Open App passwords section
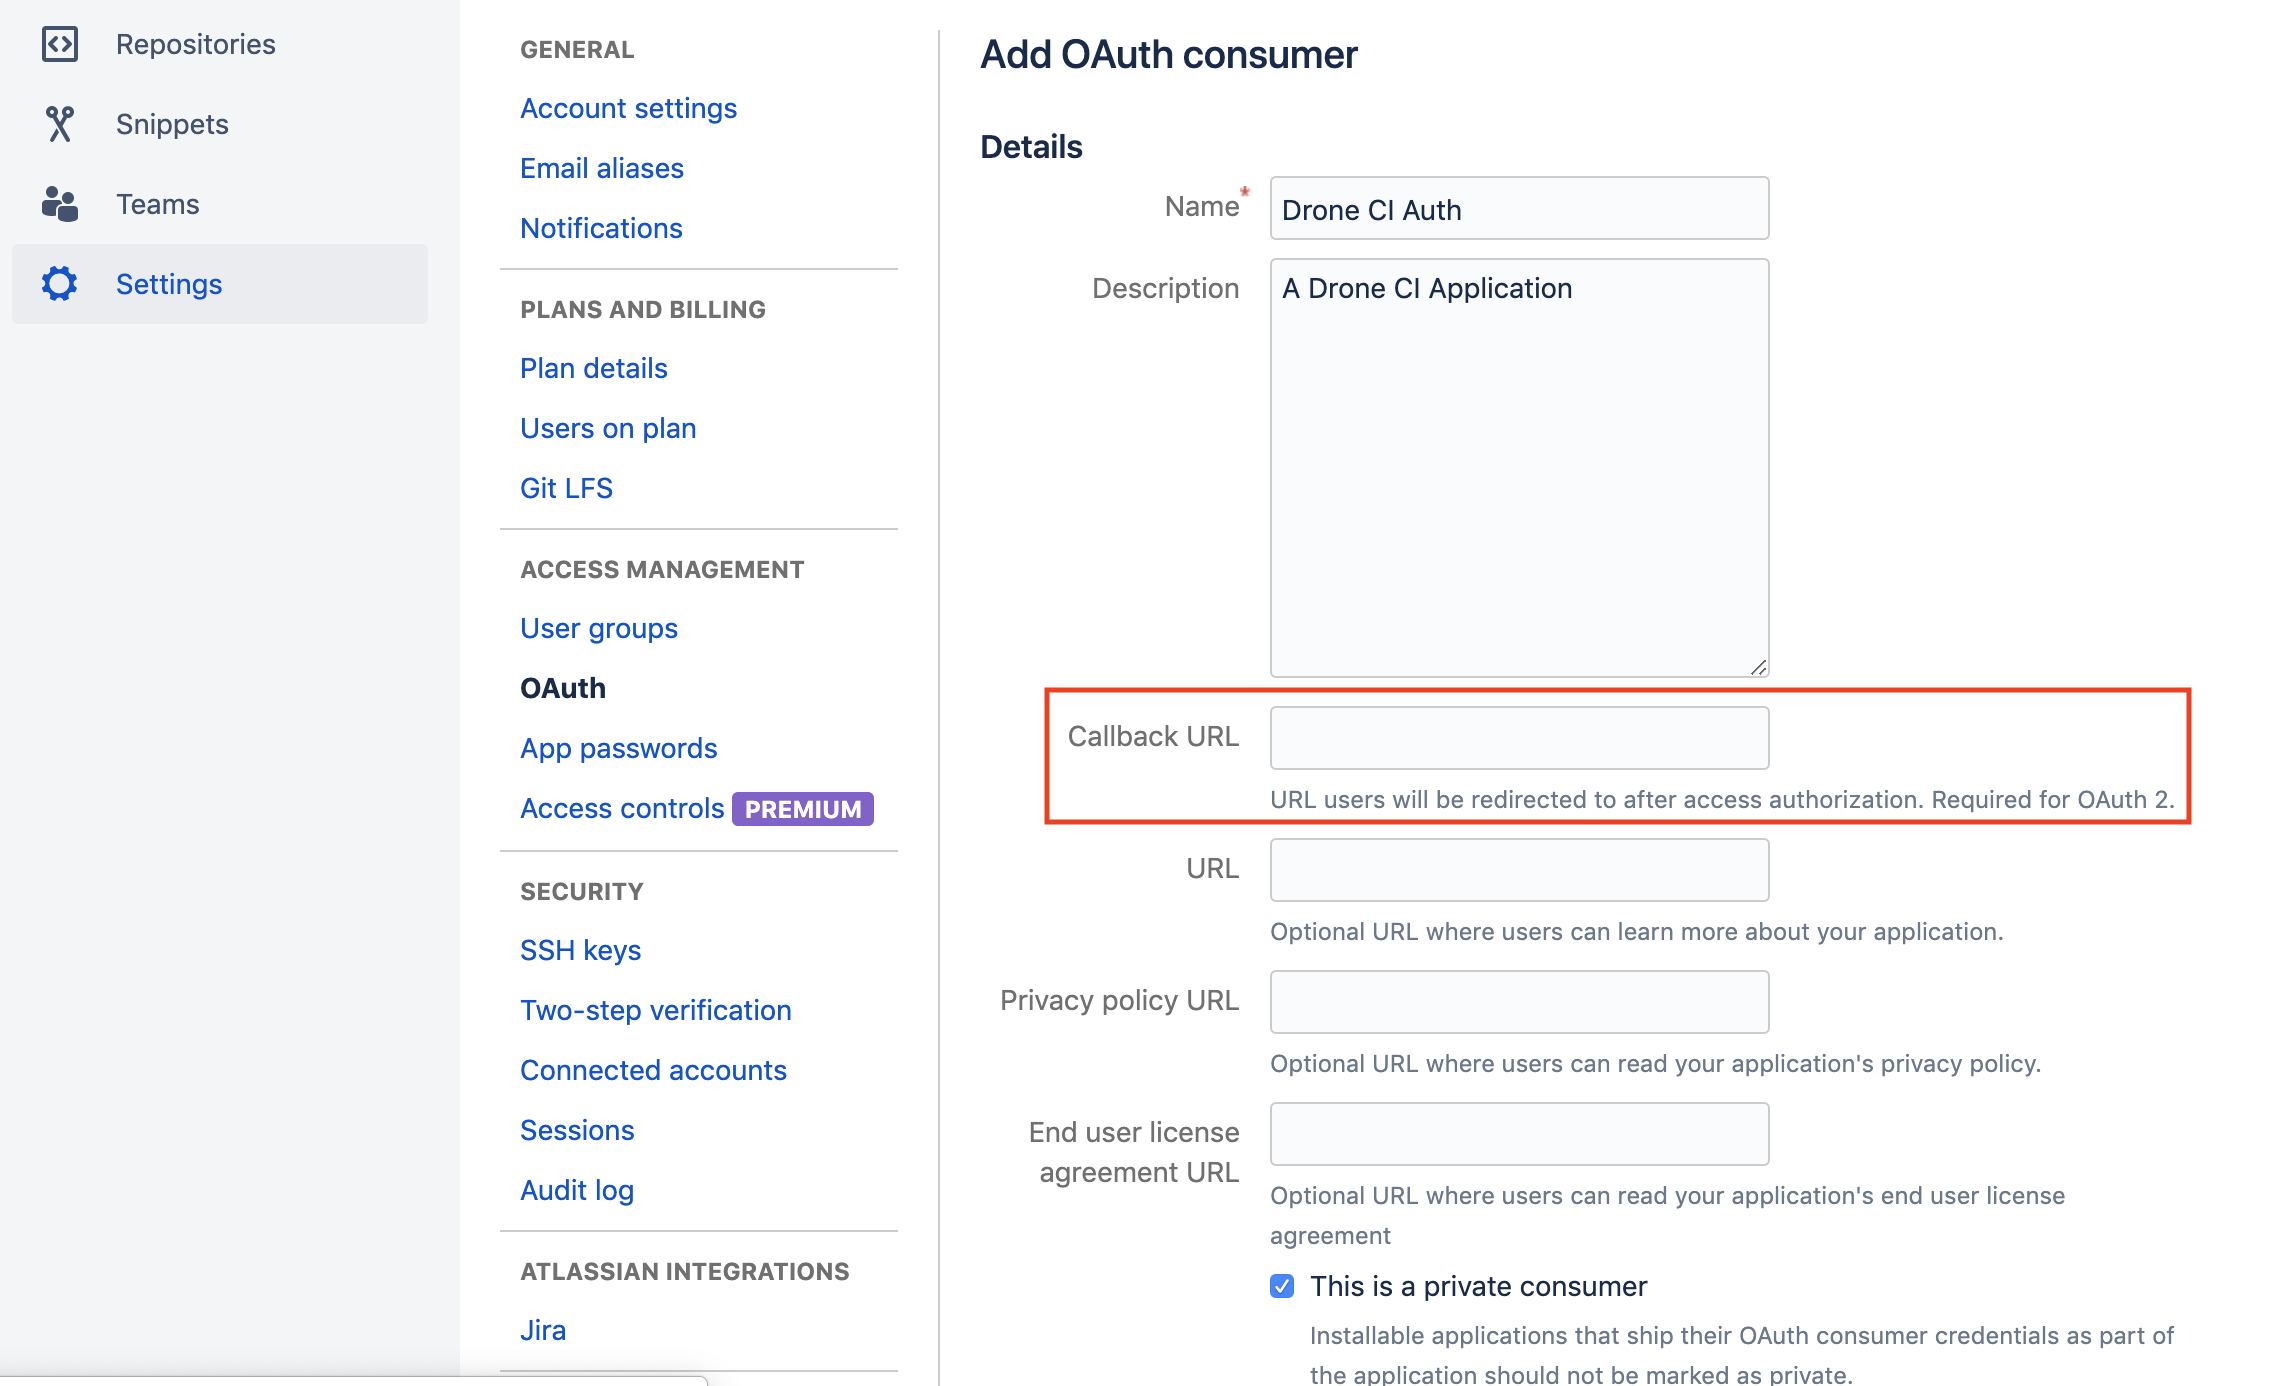Image resolution: width=2288 pixels, height=1386 pixels. (618, 748)
